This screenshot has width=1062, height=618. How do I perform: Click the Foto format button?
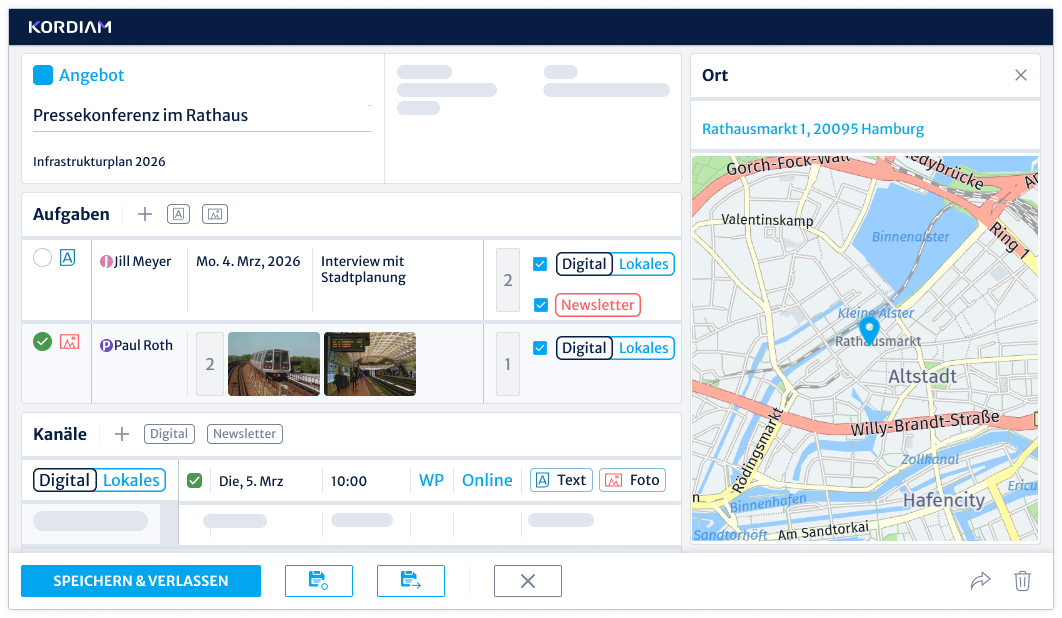(633, 480)
